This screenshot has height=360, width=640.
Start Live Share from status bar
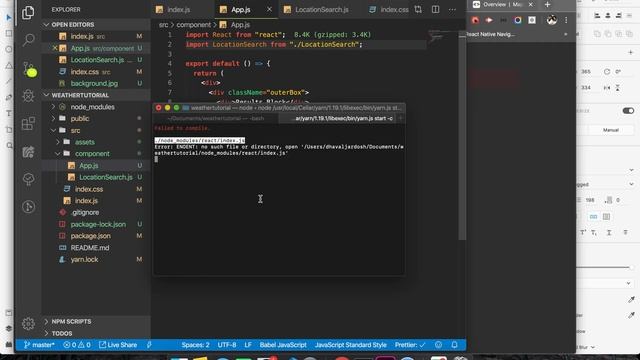(x=118, y=345)
